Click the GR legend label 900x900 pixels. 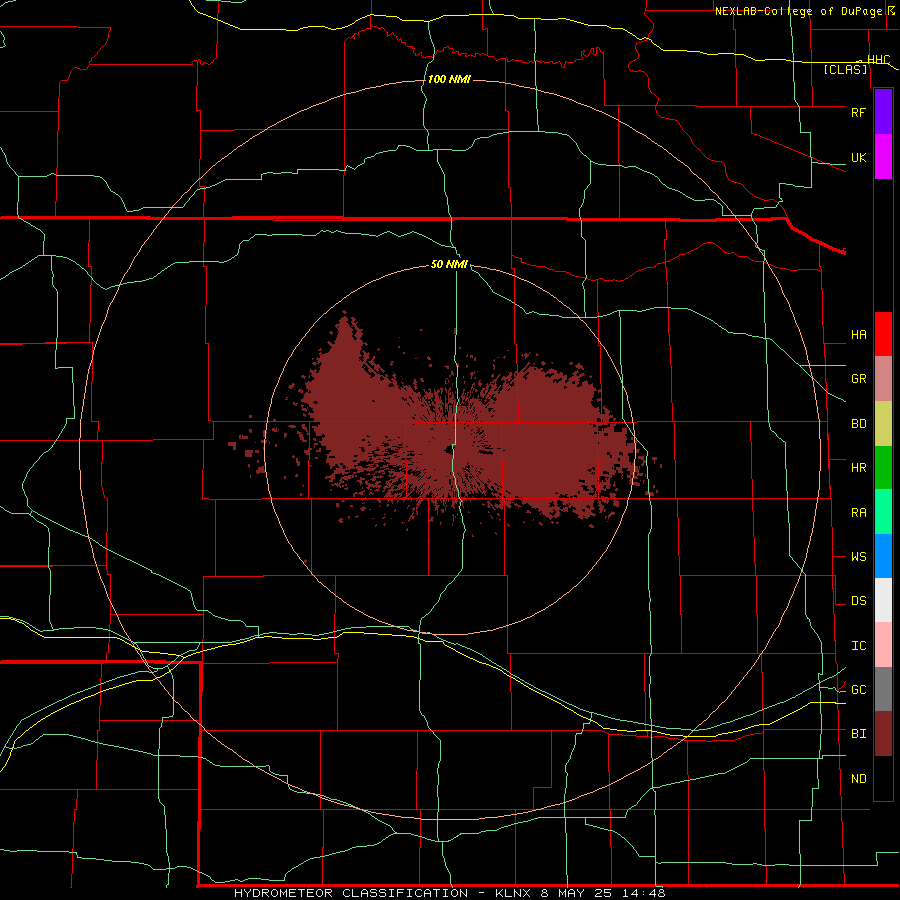tap(858, 379)
